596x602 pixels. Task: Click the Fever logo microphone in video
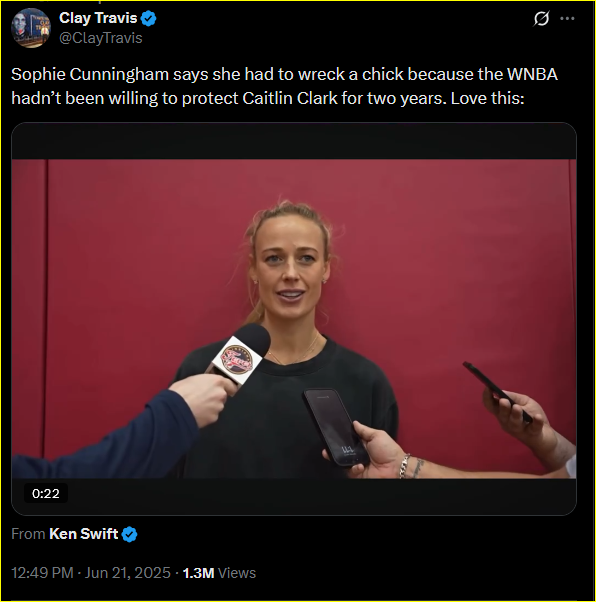click(x=239, y=356)
